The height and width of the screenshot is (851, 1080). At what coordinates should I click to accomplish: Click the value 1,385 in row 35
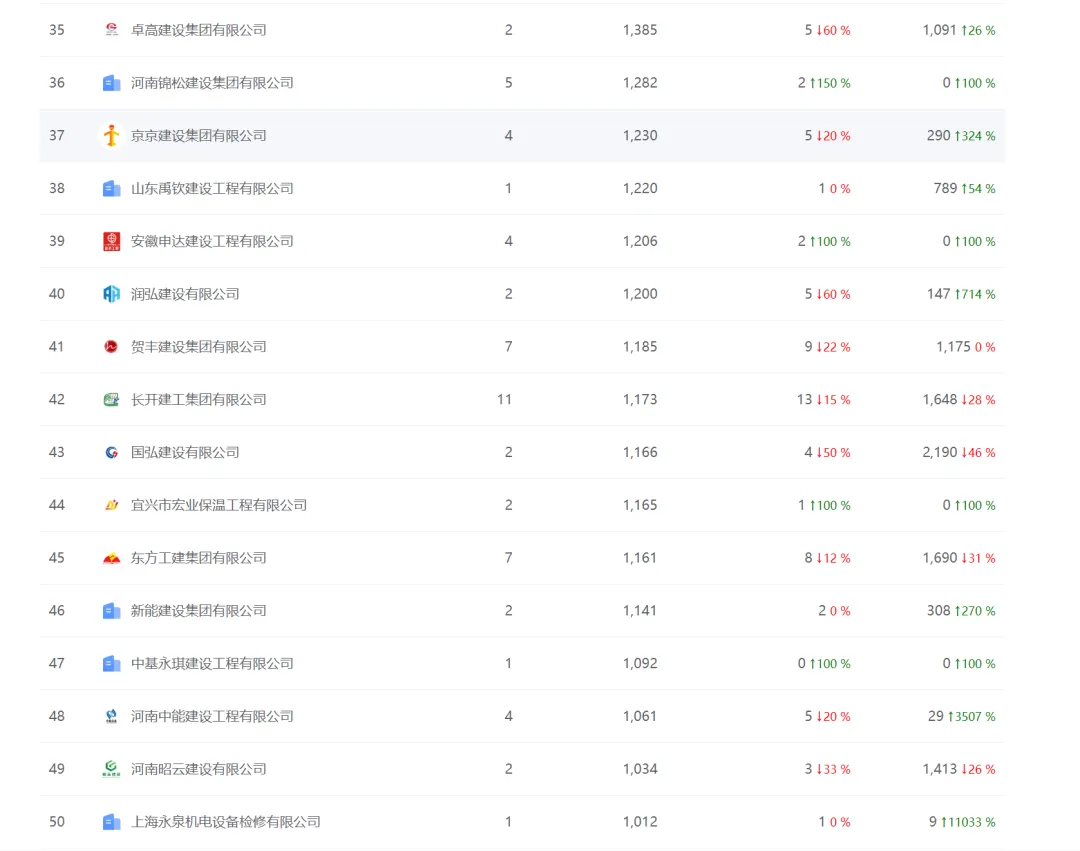click(x=640, y=30)
